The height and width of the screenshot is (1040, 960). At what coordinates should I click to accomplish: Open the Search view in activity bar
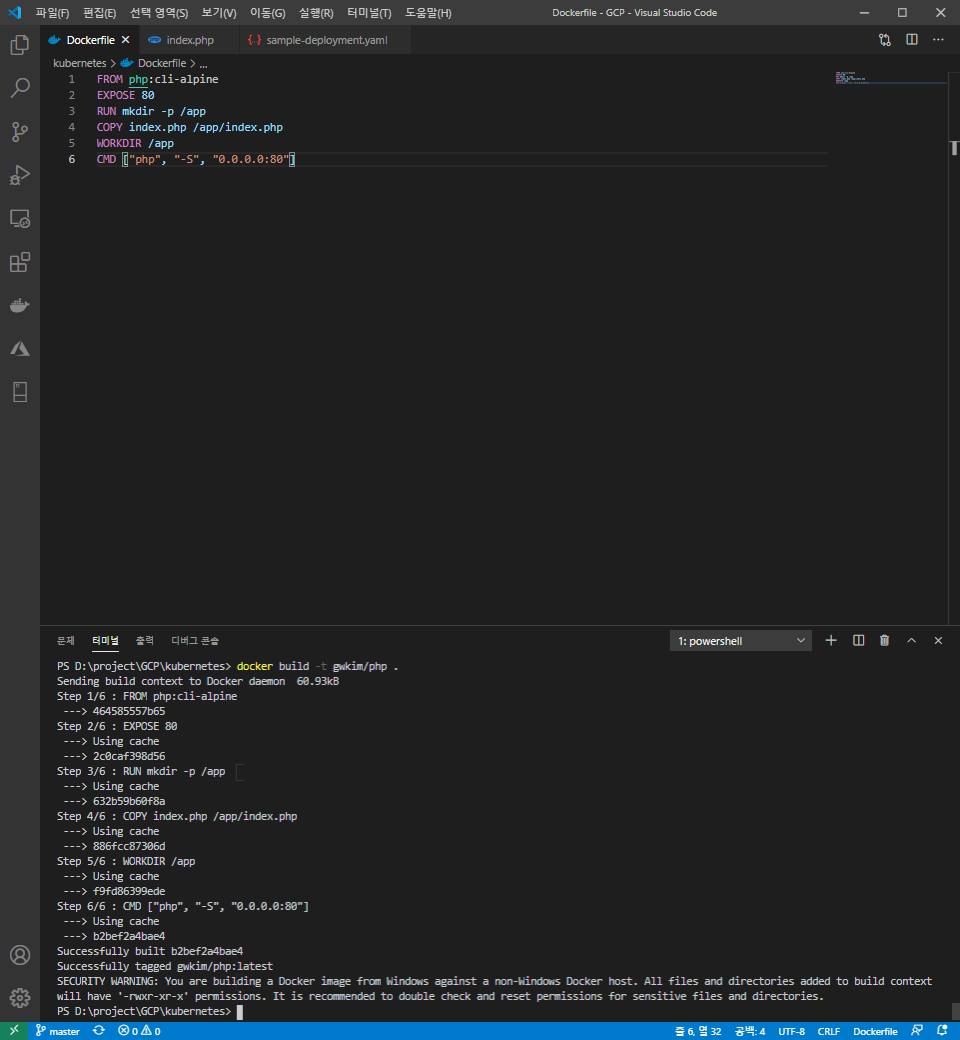coord(20,88)
